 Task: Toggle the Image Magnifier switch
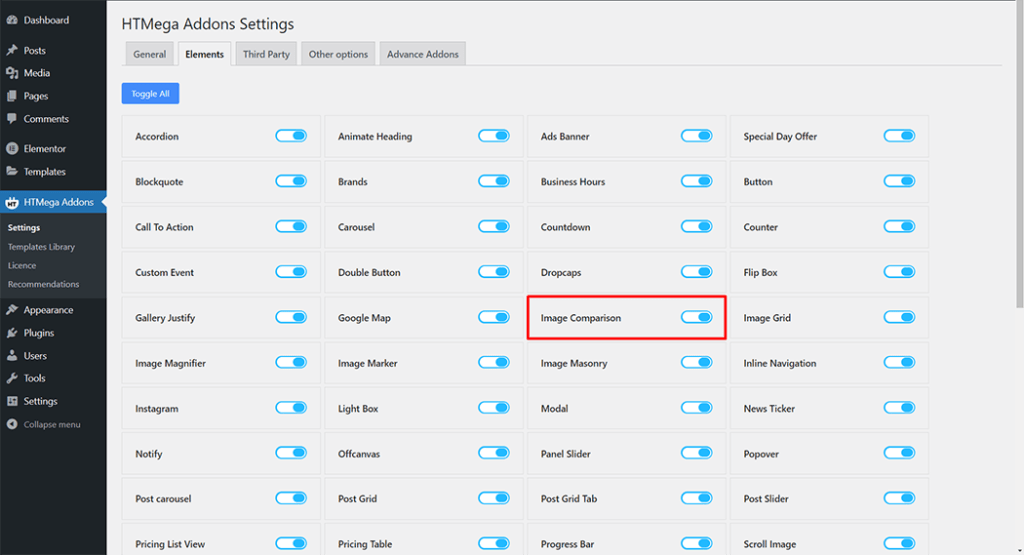pos(291,362)
